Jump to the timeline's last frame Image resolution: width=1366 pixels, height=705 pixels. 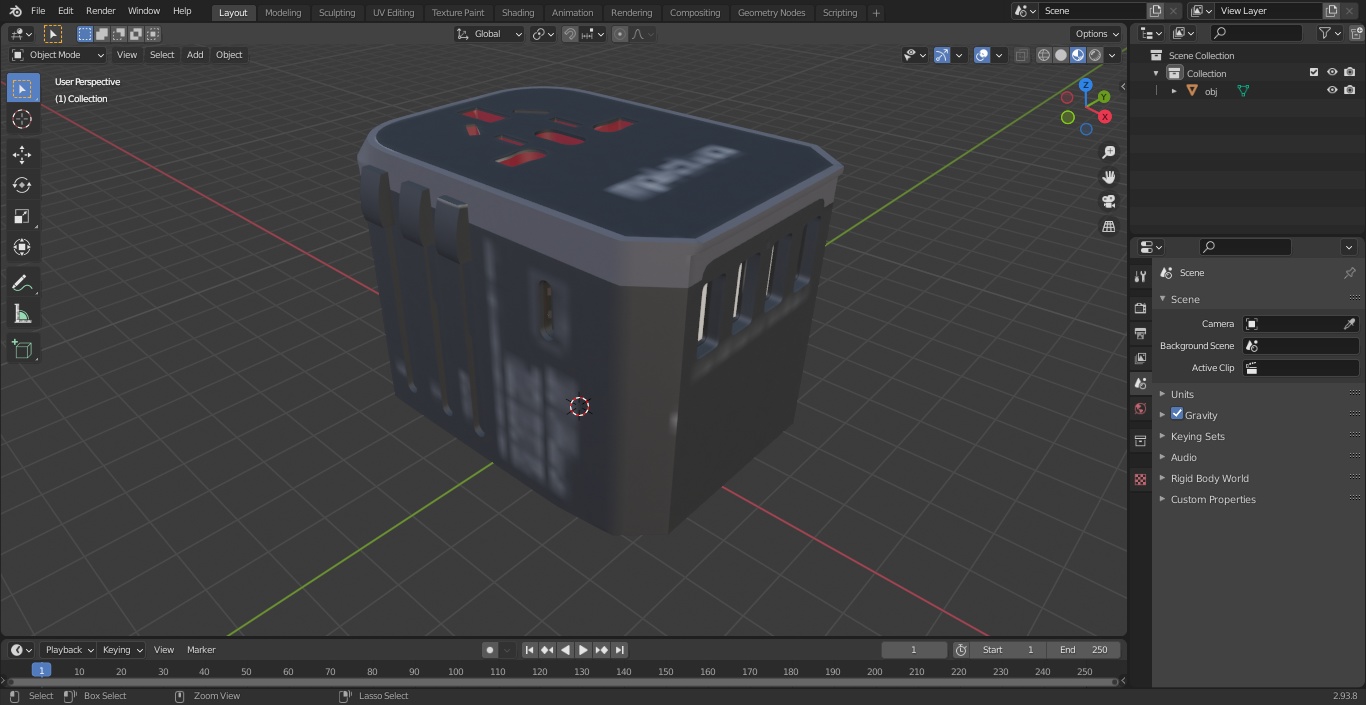[x=620, y=650]
